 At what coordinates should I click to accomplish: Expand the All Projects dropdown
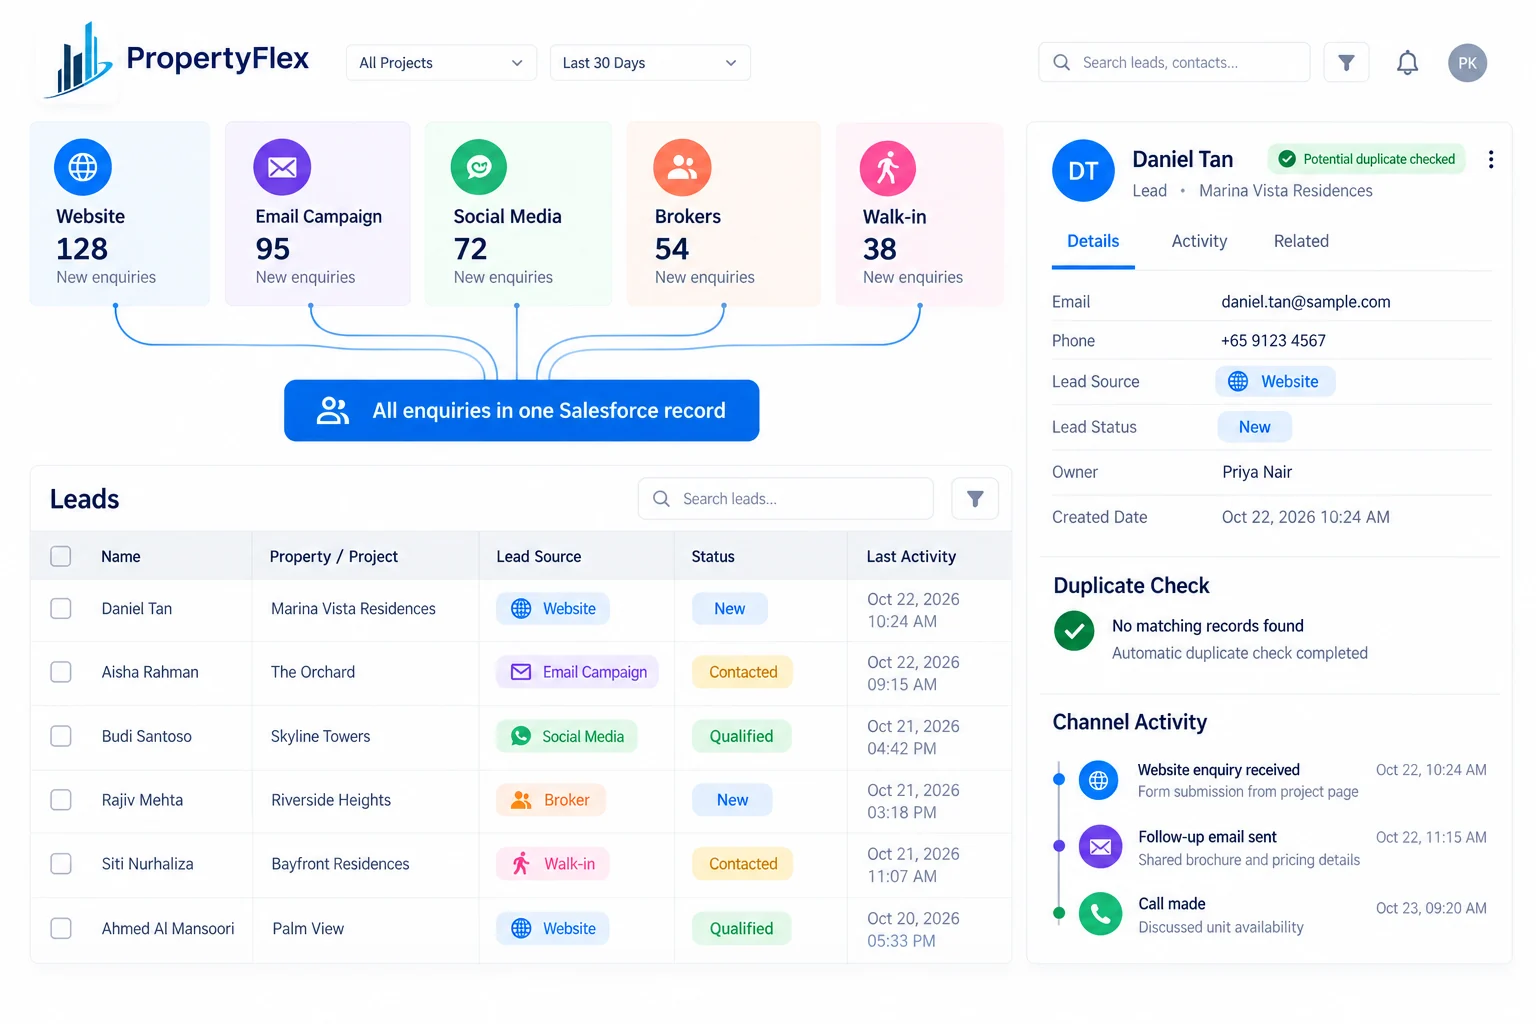click(x=441, y=63)
